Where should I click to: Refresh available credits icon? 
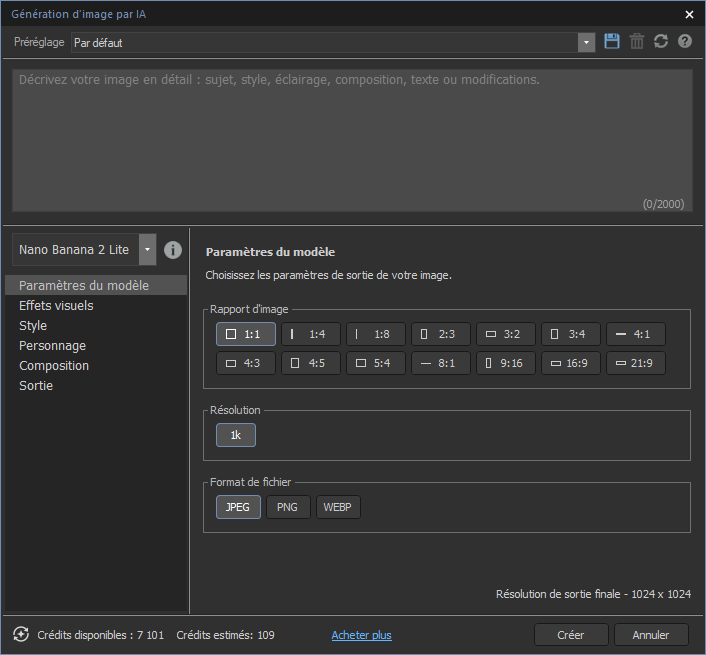tap(21, 634)
